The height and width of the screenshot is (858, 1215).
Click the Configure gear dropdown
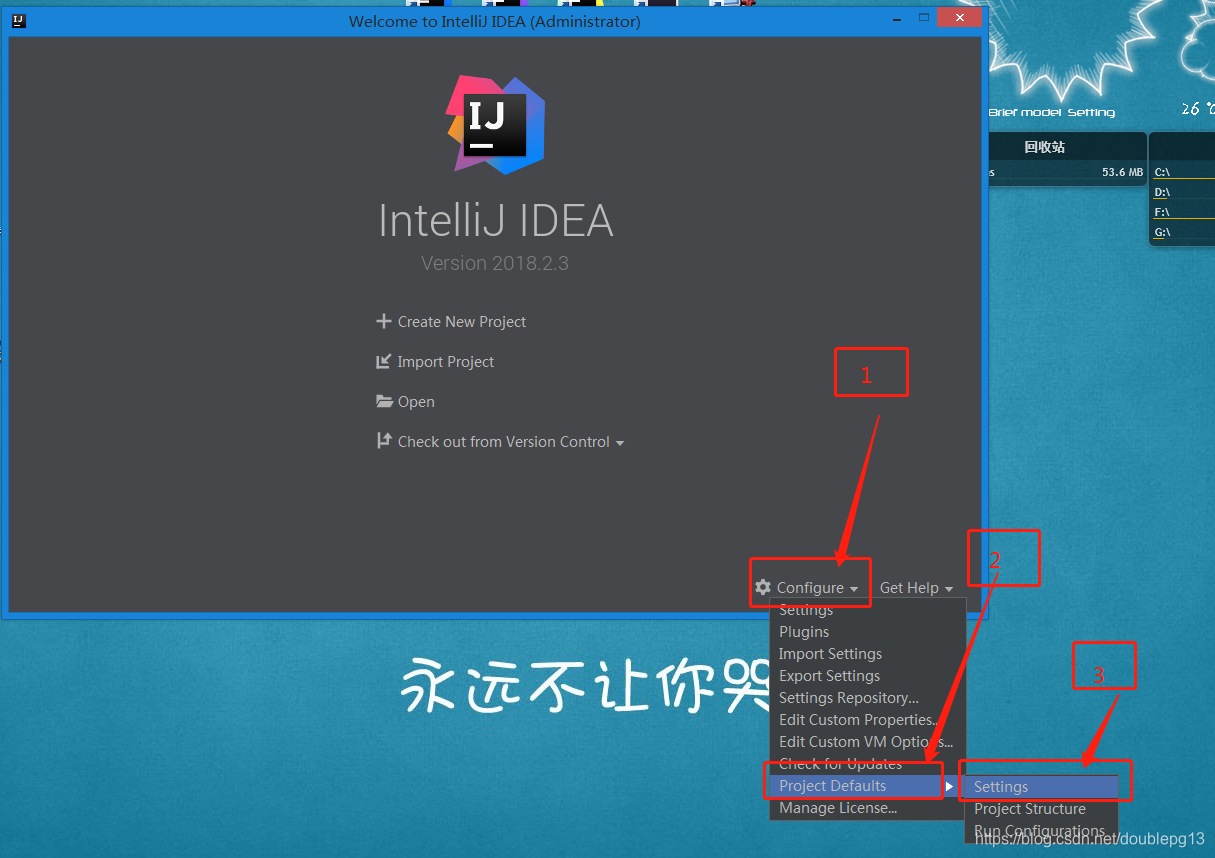coord(808,588)
